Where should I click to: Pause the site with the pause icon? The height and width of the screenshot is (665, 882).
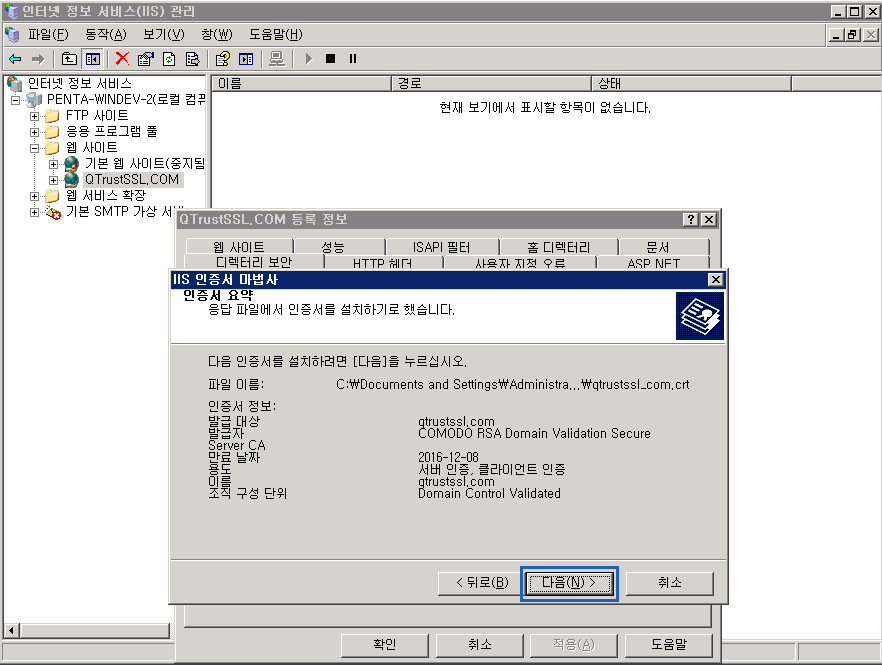coord(353,59)
